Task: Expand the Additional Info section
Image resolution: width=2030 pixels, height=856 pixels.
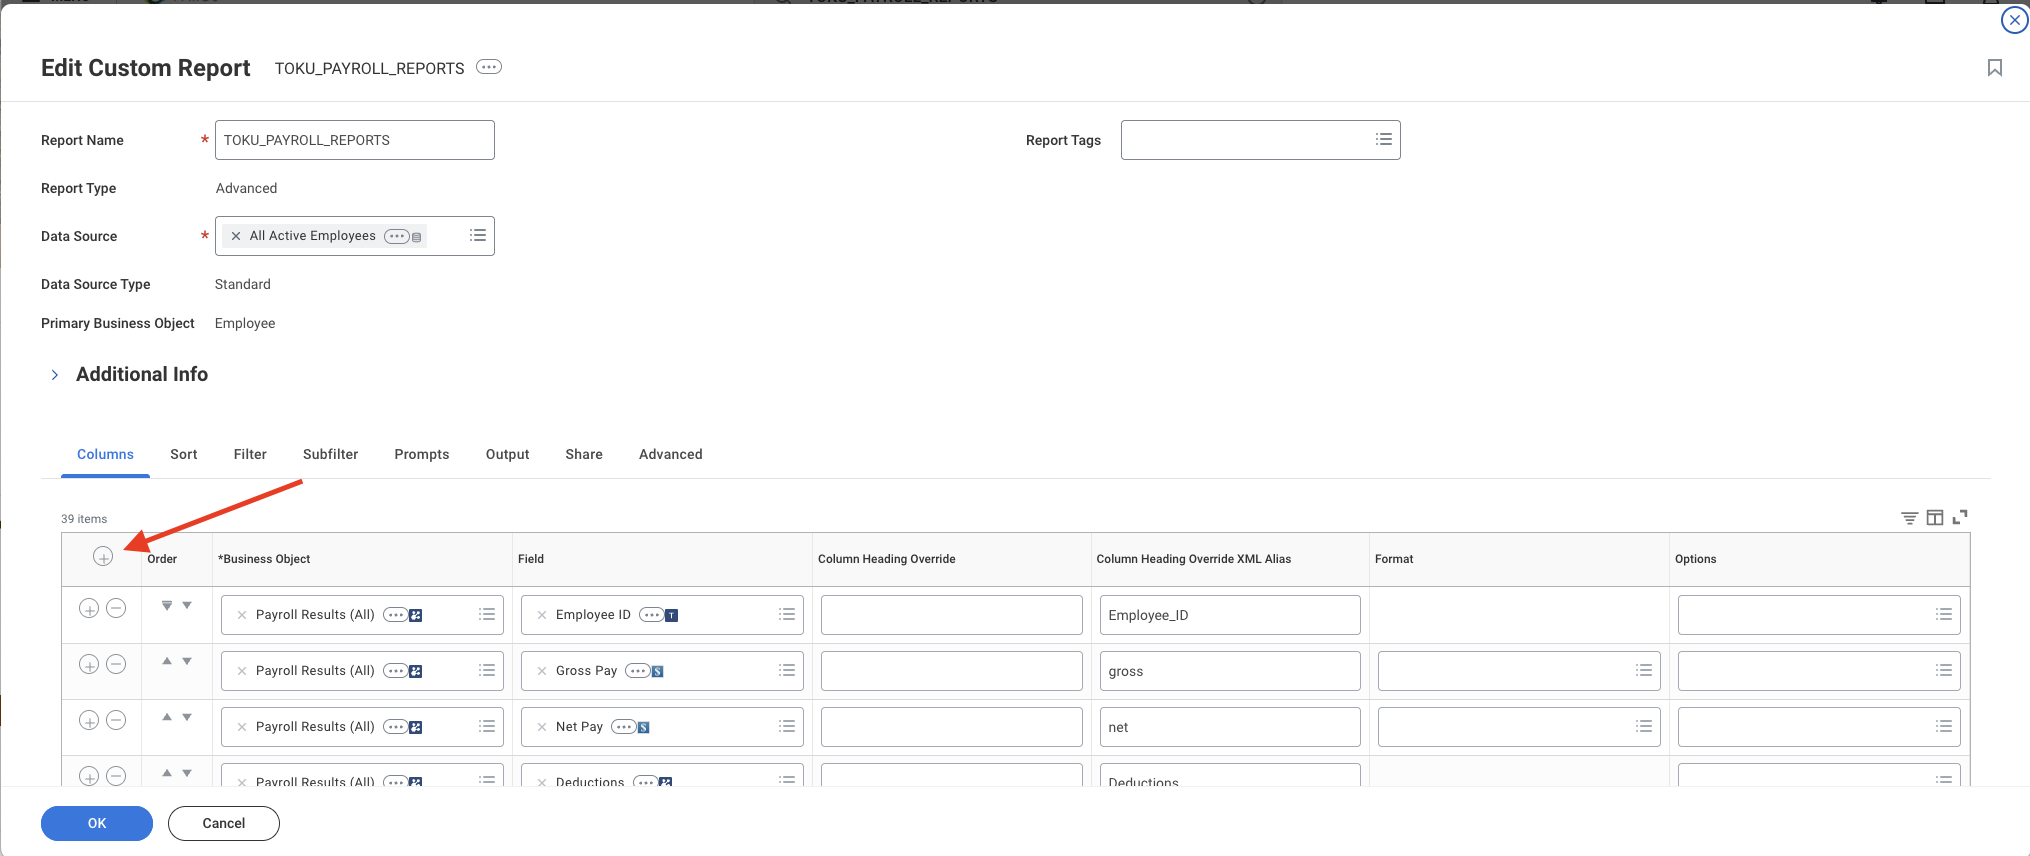Action: (x=55, y=375)
